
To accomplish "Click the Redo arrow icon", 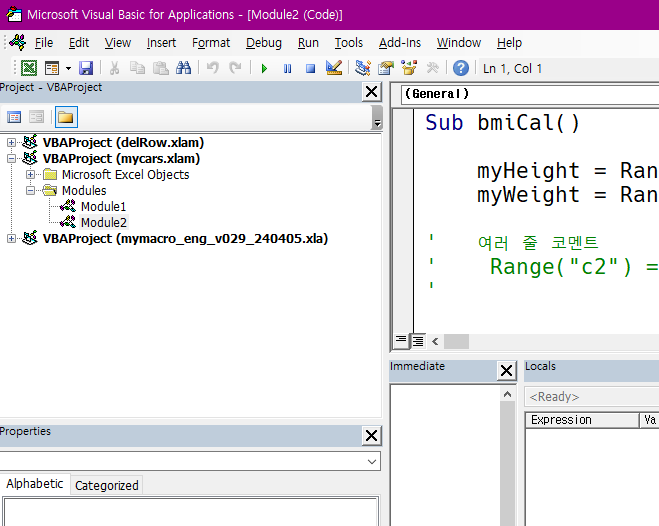I will 235,68.
